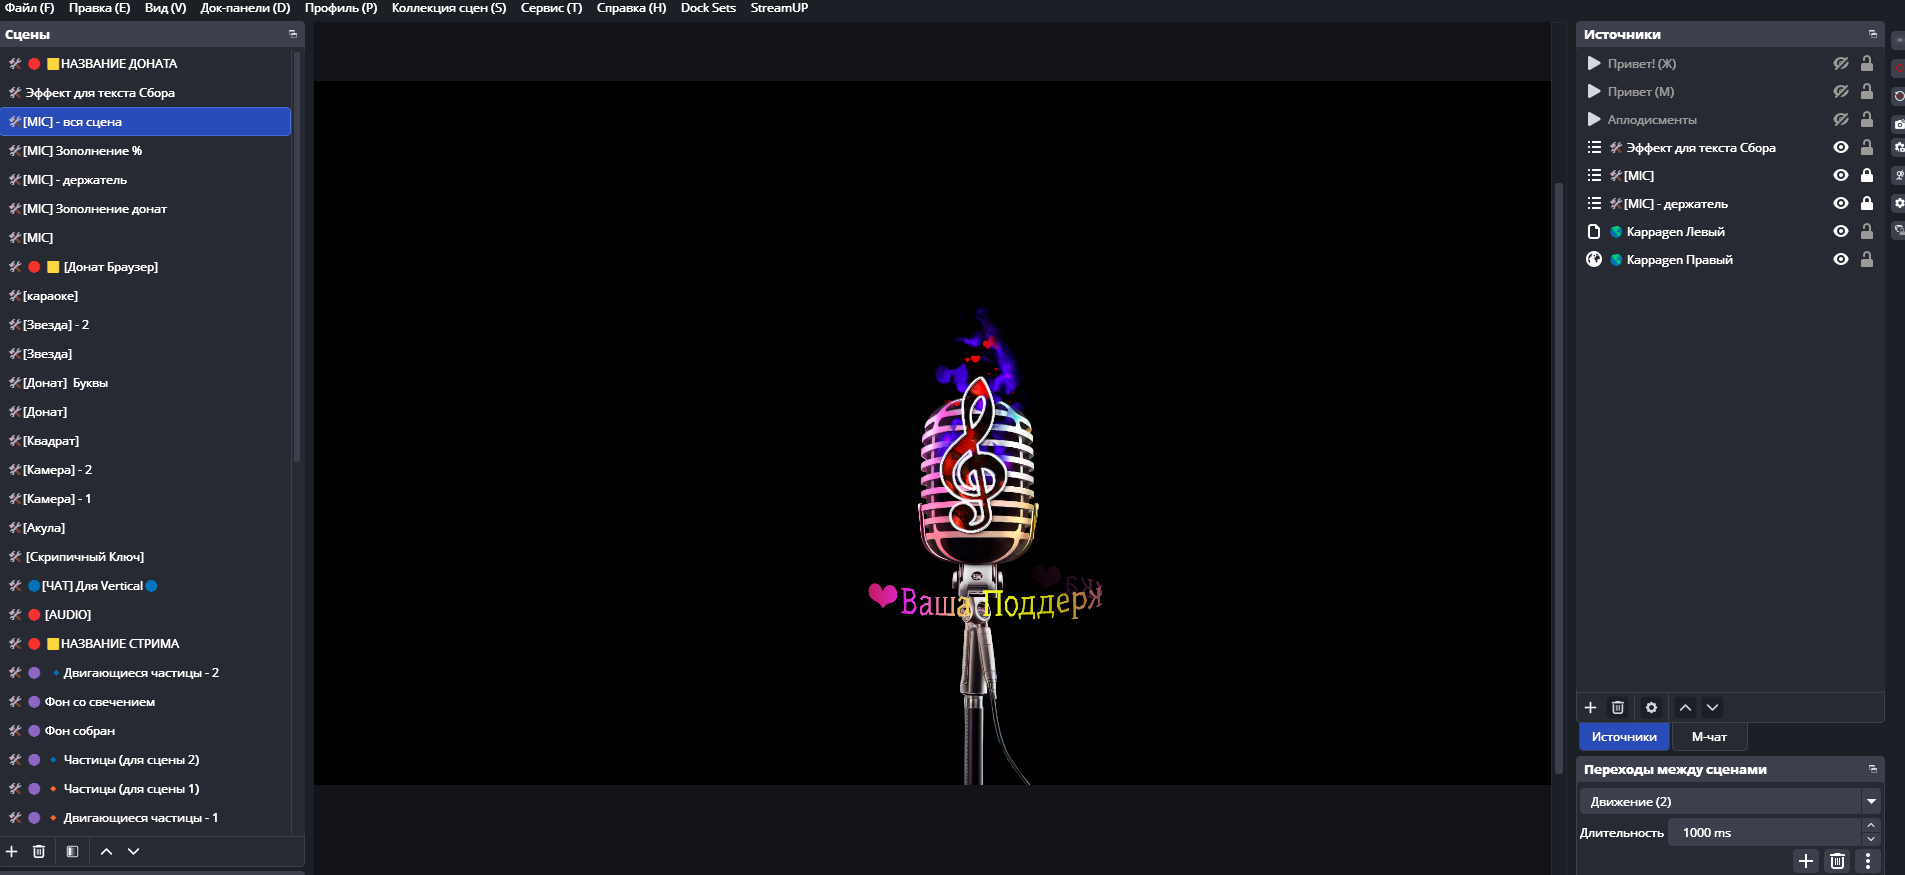Click the 1000 ms duration field

1766,832
